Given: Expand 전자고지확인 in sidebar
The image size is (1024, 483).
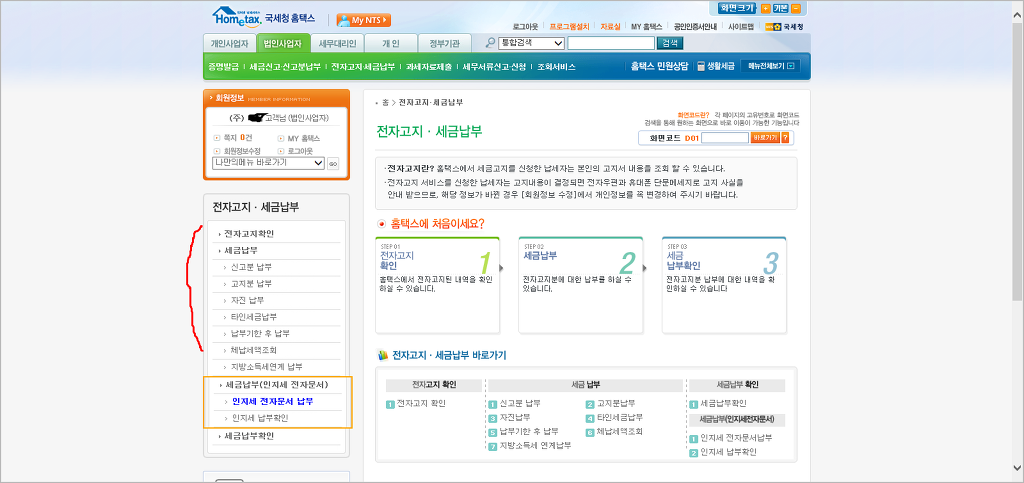Looking at the screenshot, I should (249, 234).
